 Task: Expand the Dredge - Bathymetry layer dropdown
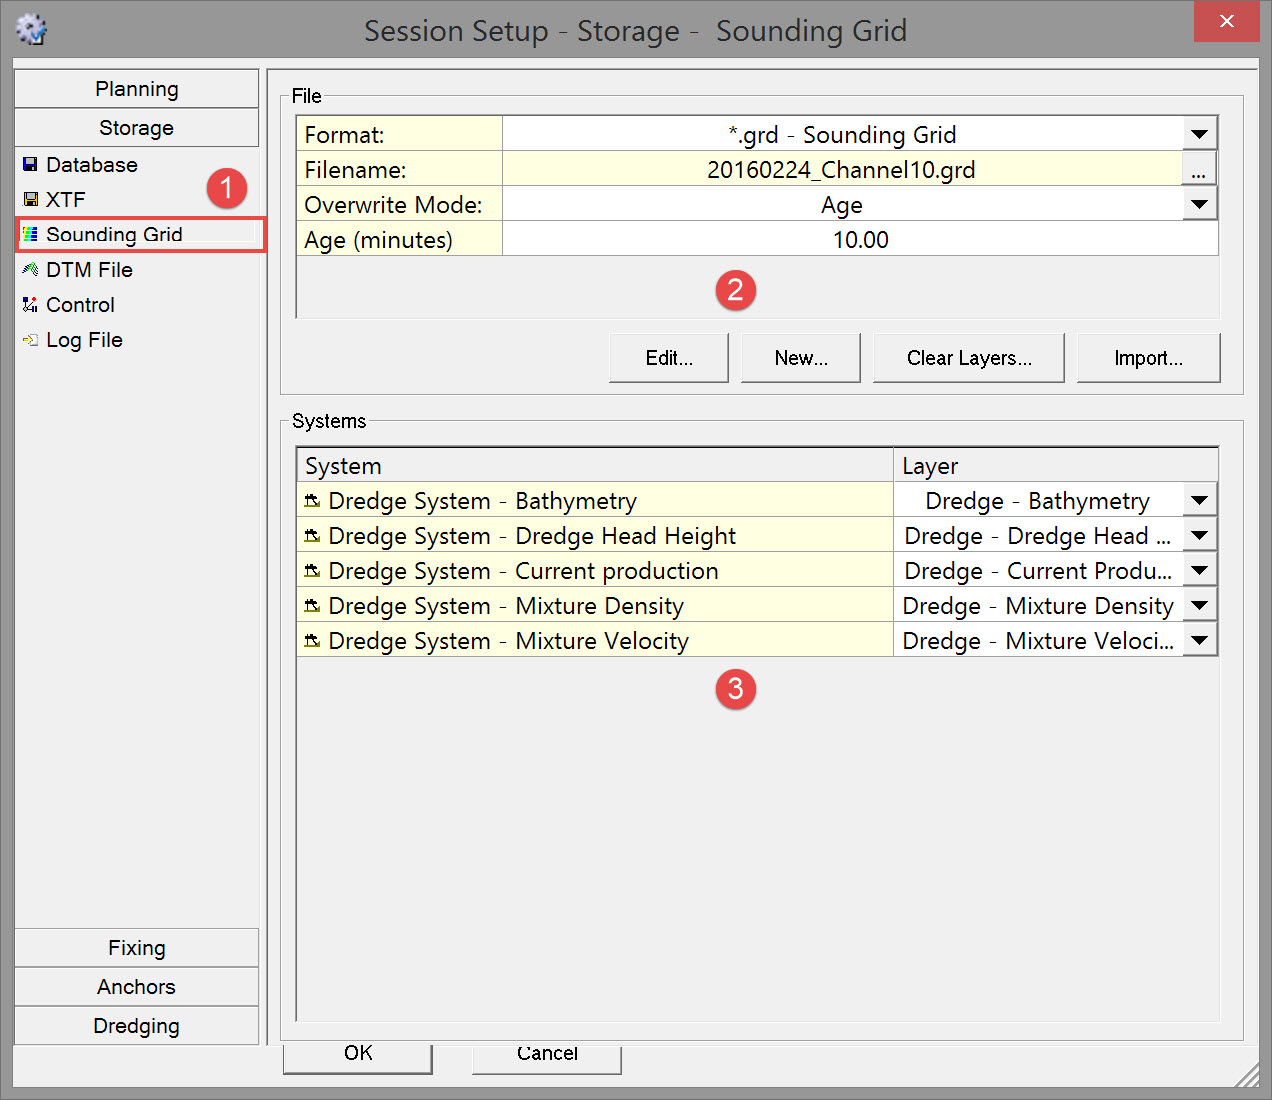click(1199, 501)
